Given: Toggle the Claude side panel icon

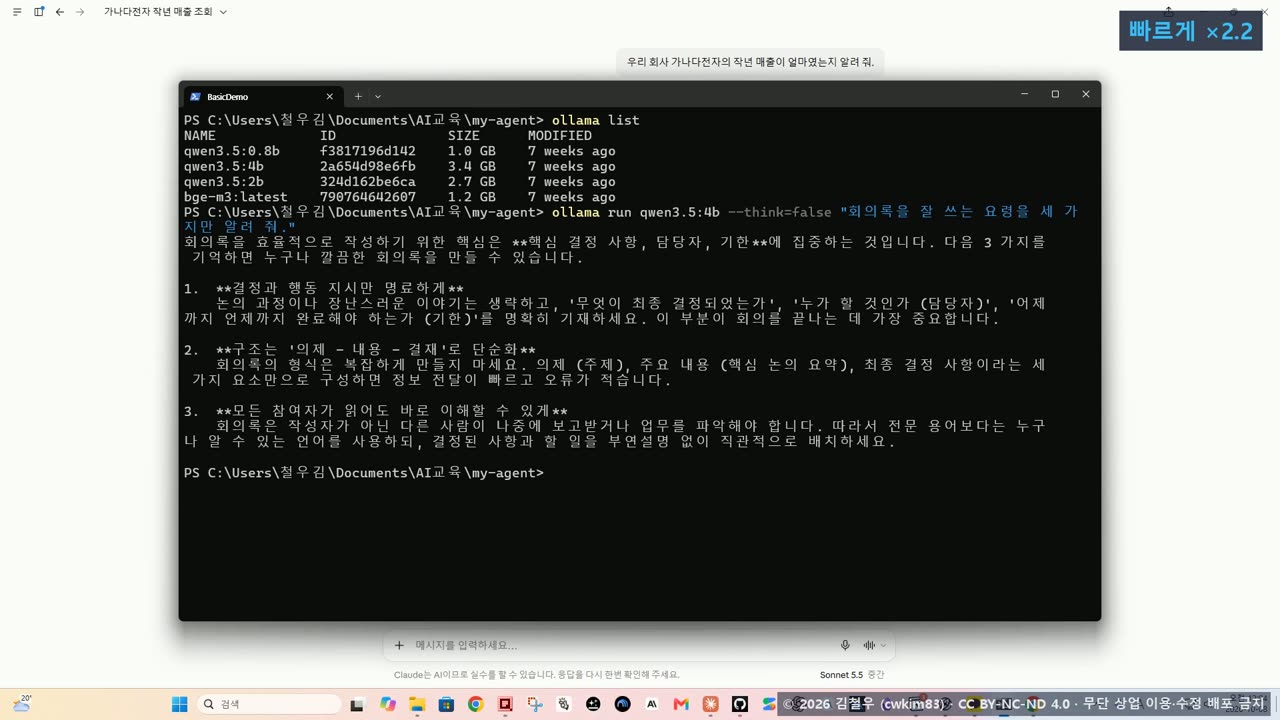Looking at the screenshot, I should tap(39, 12).
